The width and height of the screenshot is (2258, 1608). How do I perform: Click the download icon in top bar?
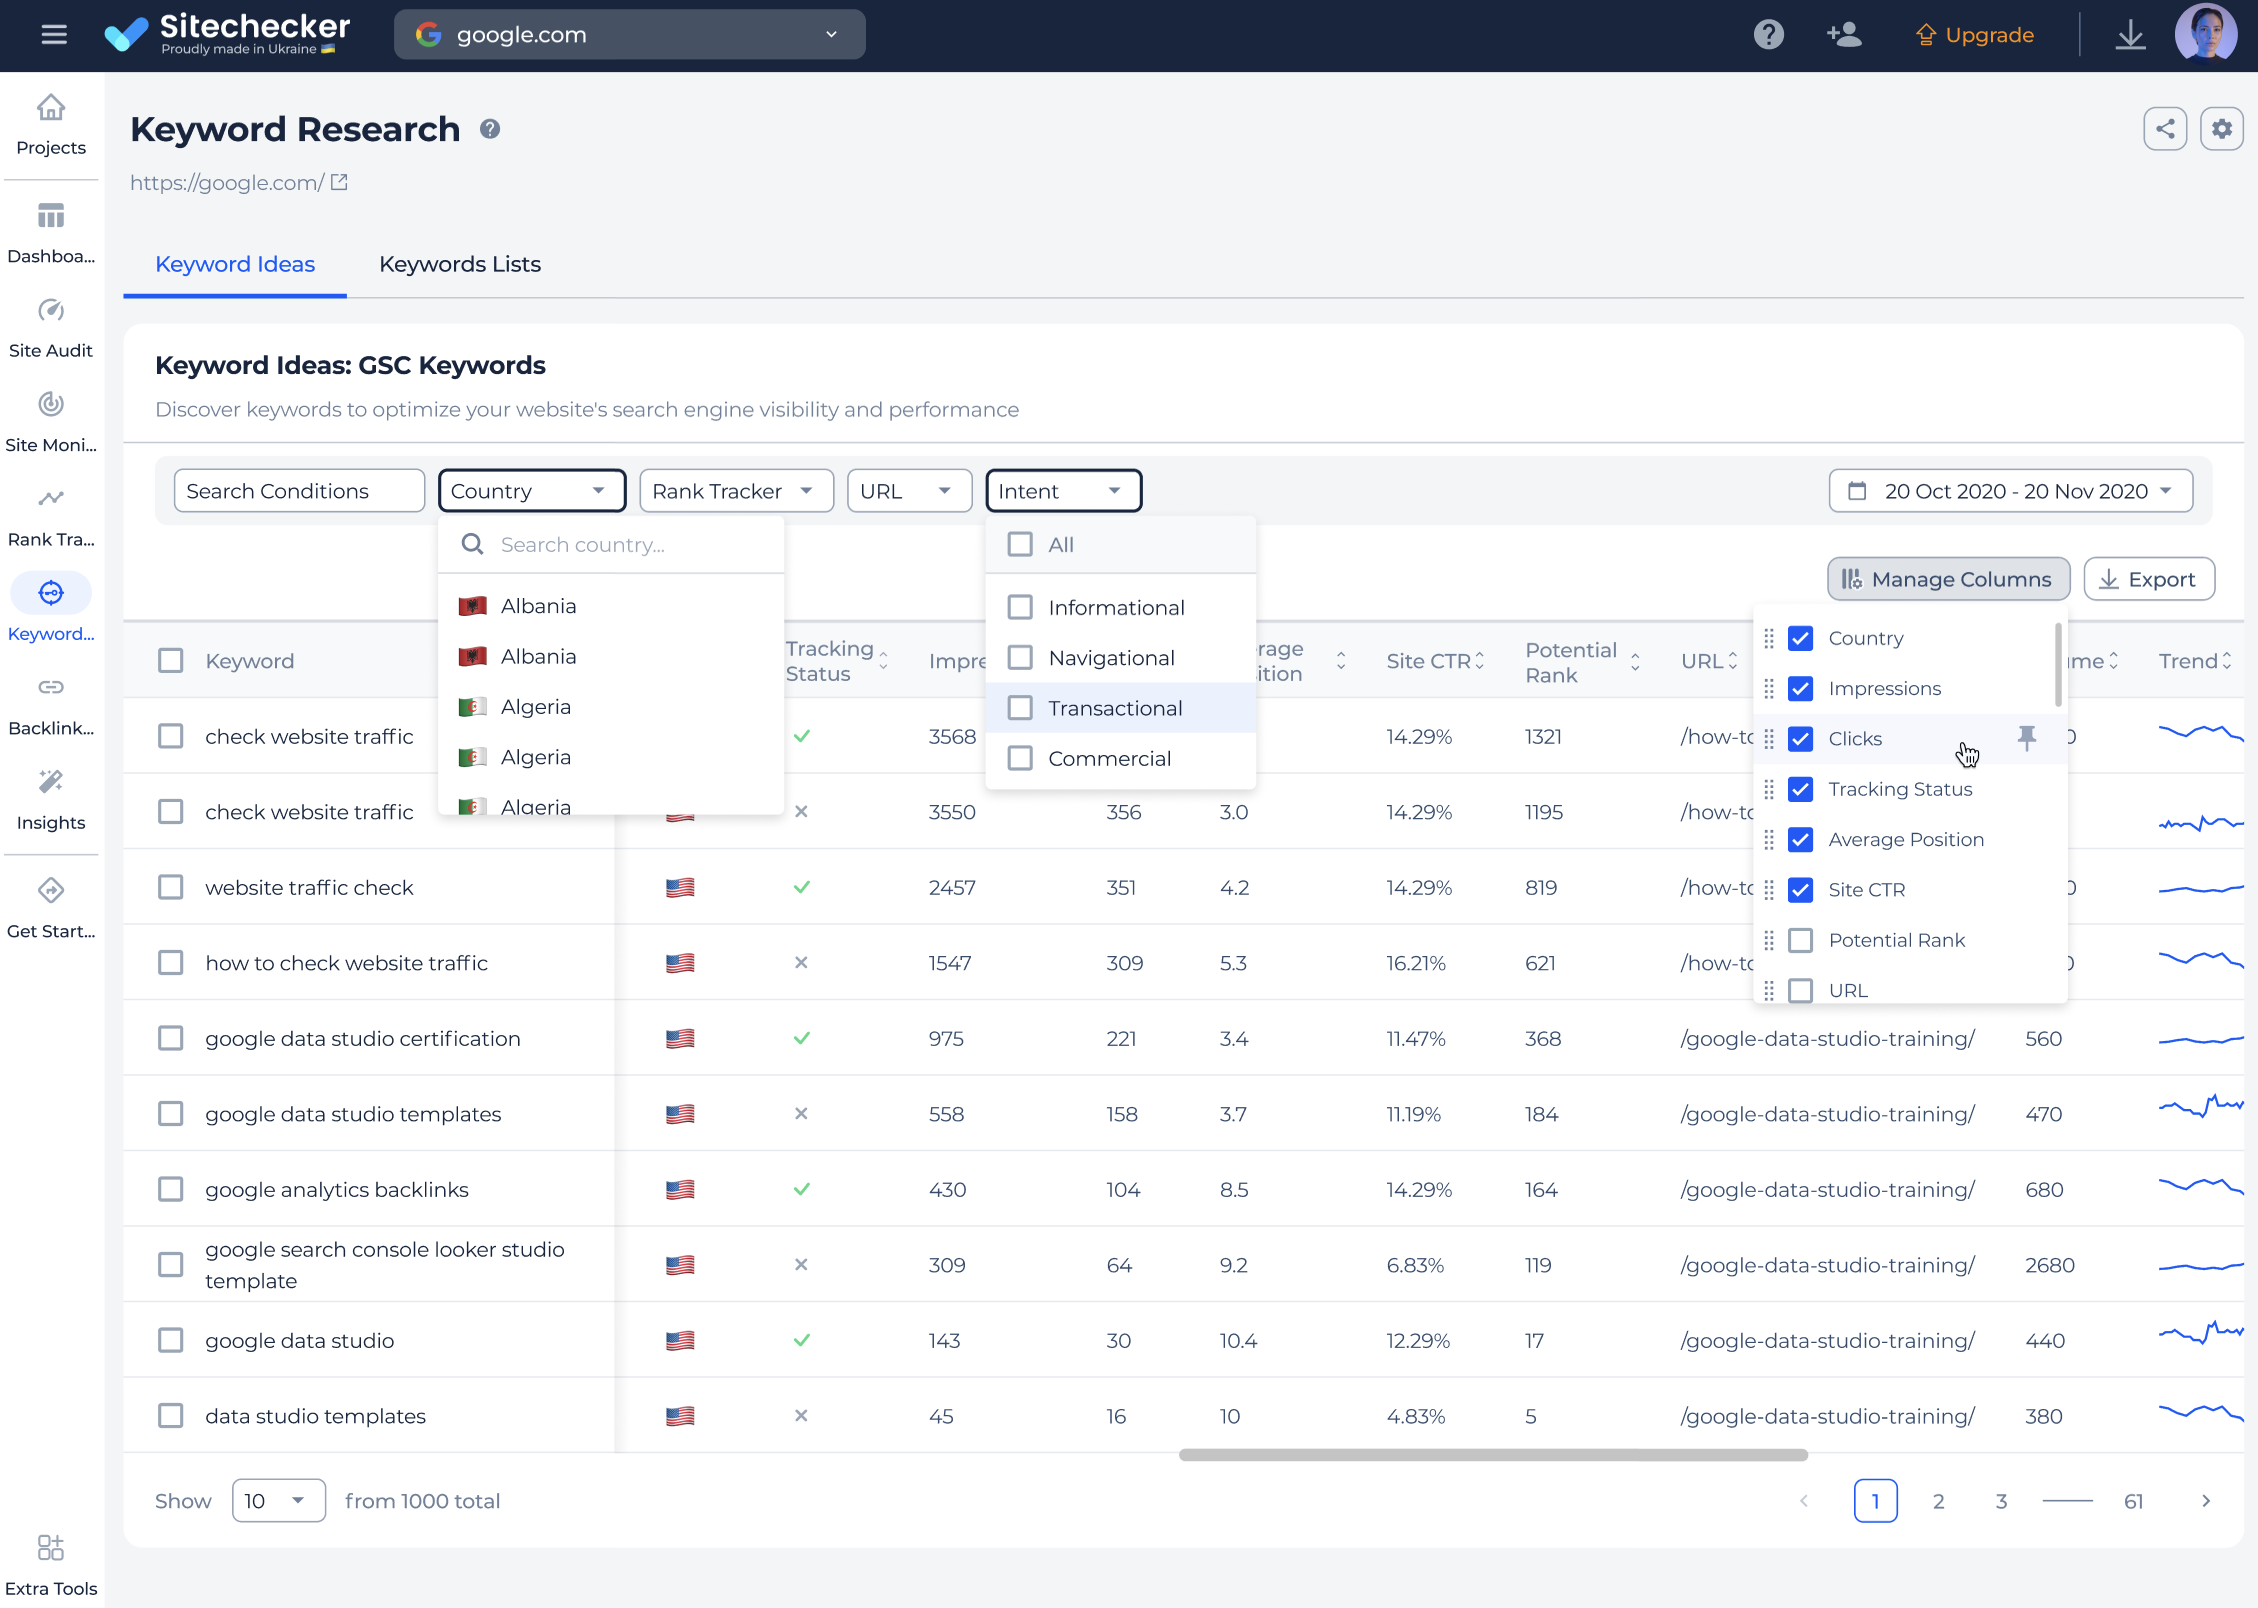coord(2131,35)
